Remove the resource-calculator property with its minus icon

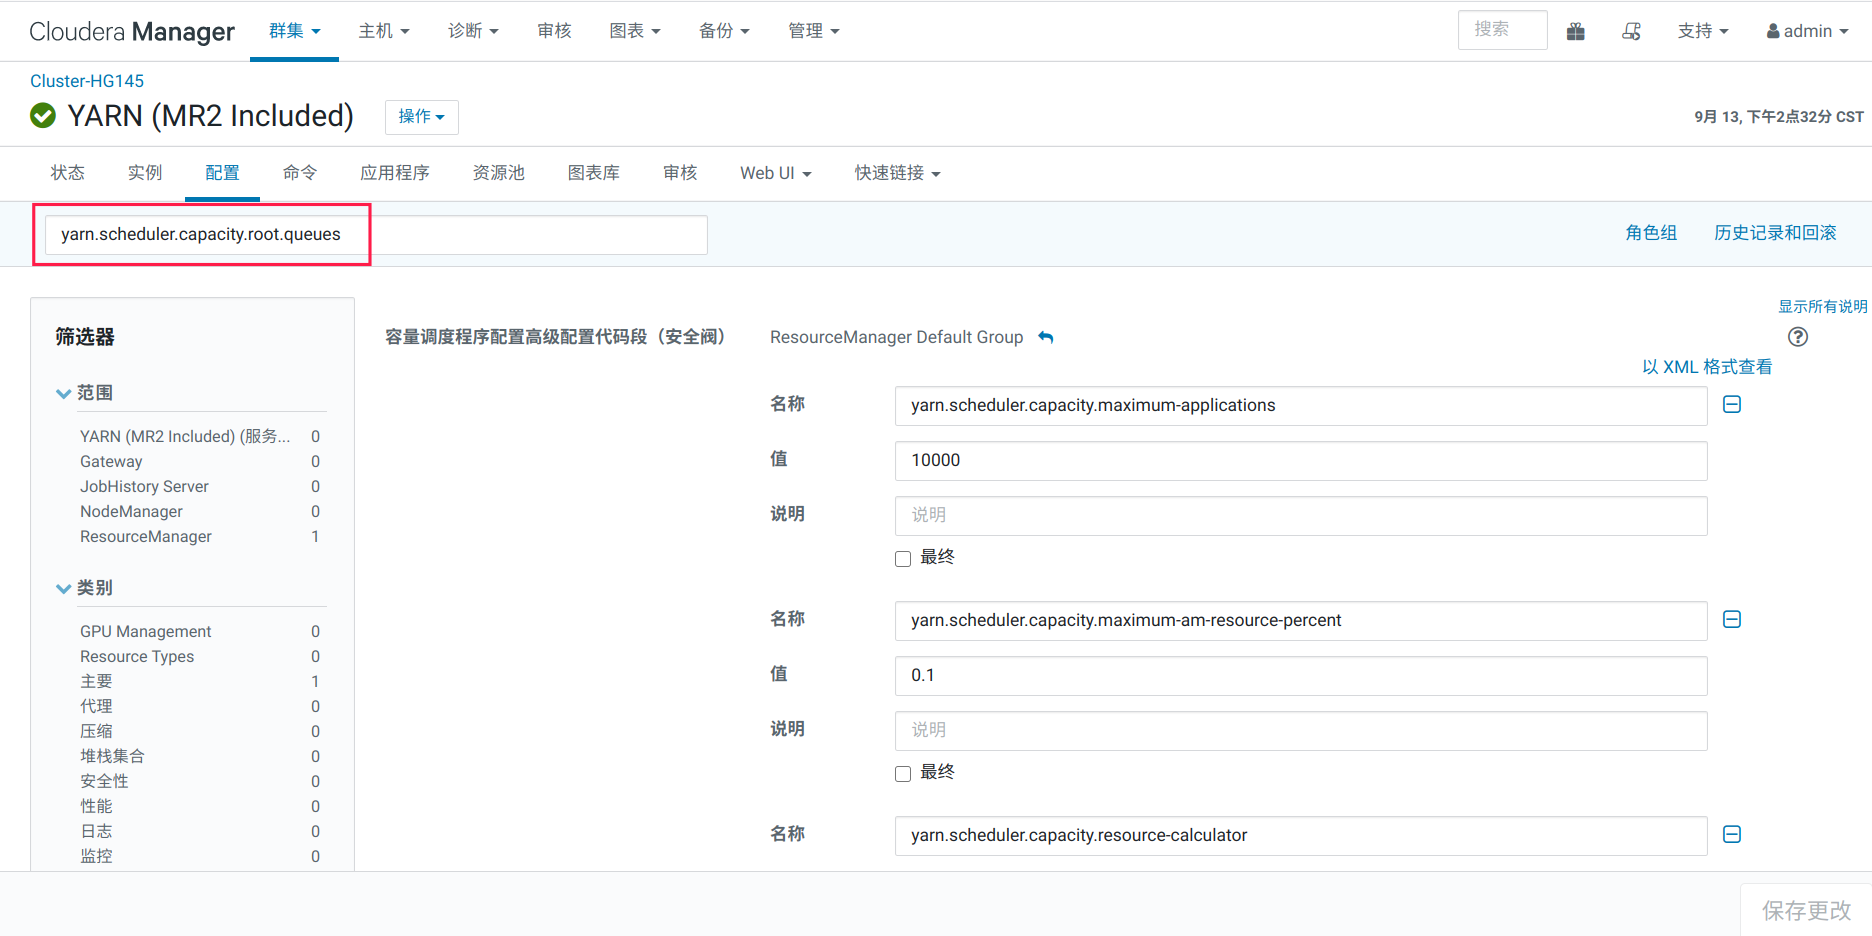pos(1732,834)
